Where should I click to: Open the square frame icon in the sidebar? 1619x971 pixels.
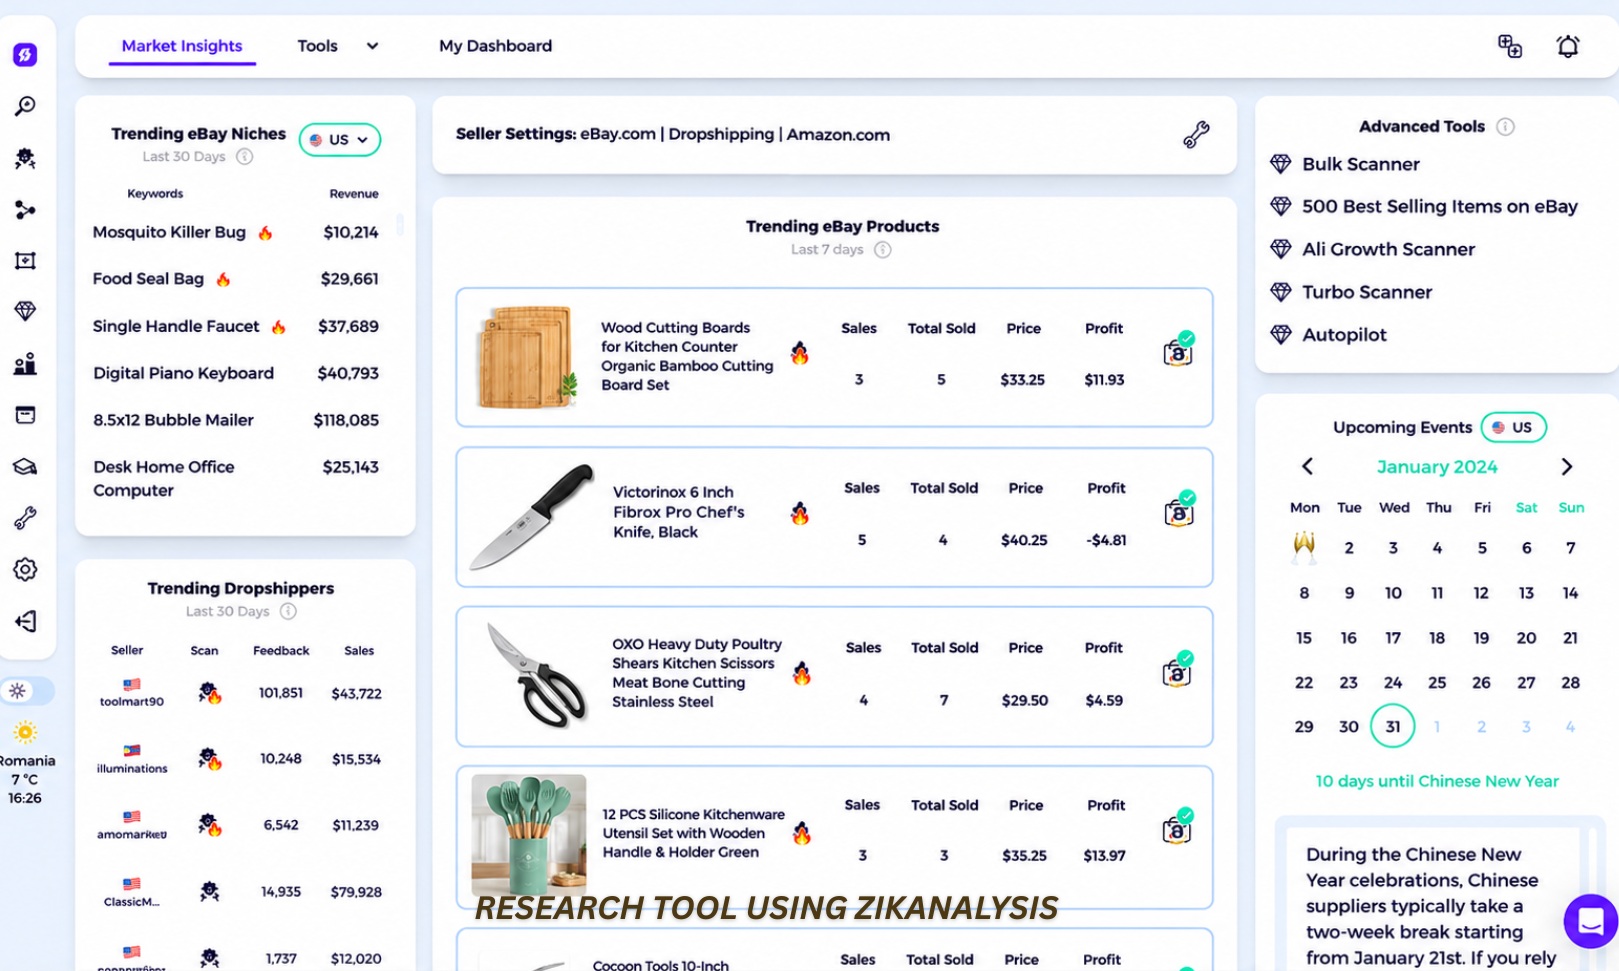[x=25, y=261]
